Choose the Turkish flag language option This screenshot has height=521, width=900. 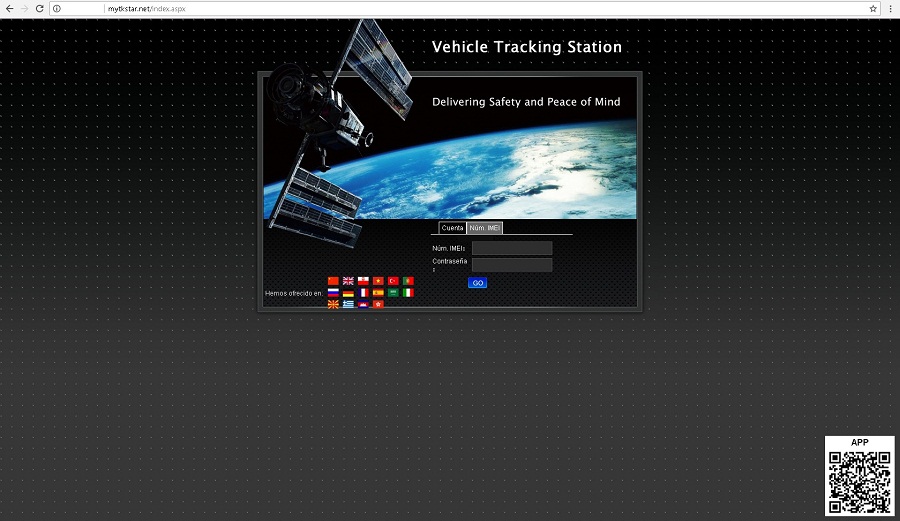(393, 281)
